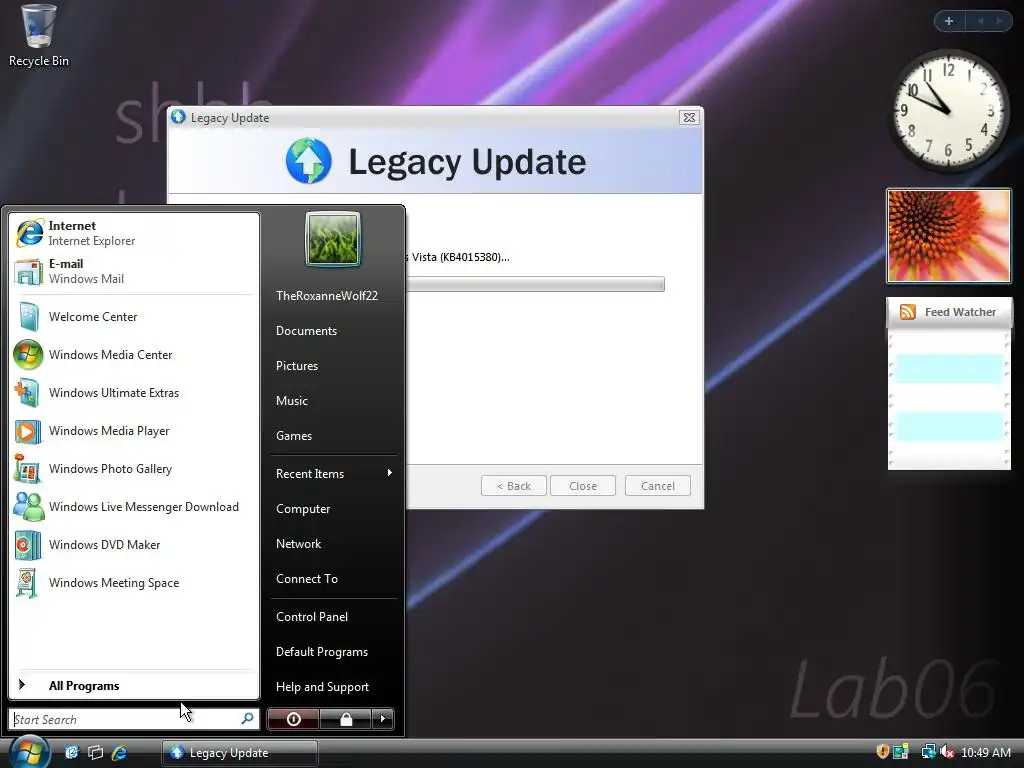Open Internet Explorer from Start menu
Image resolution: width=1024 pixels, height=768 pixels.
point(134,233)
